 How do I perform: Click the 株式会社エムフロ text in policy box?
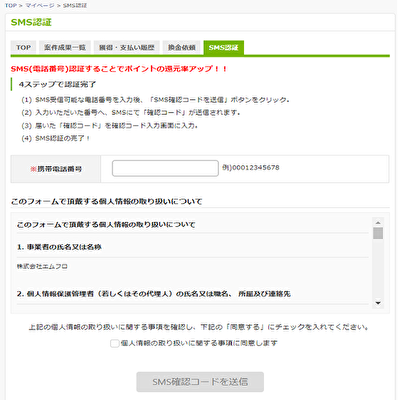coord(42,266)
